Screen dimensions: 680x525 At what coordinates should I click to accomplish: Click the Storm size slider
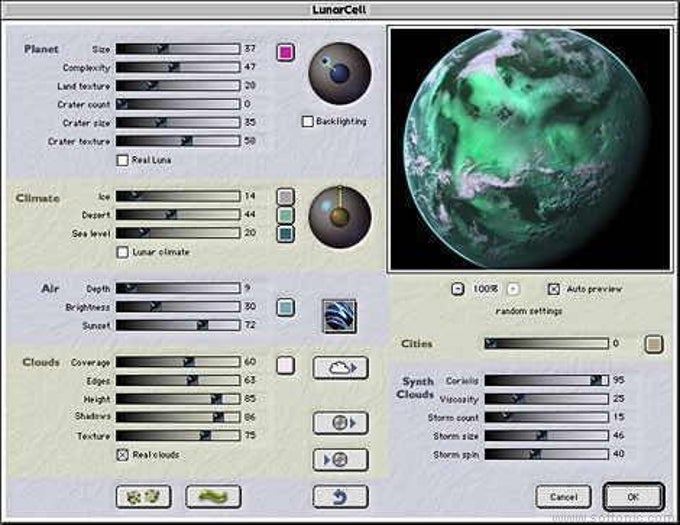click(546, 436)
